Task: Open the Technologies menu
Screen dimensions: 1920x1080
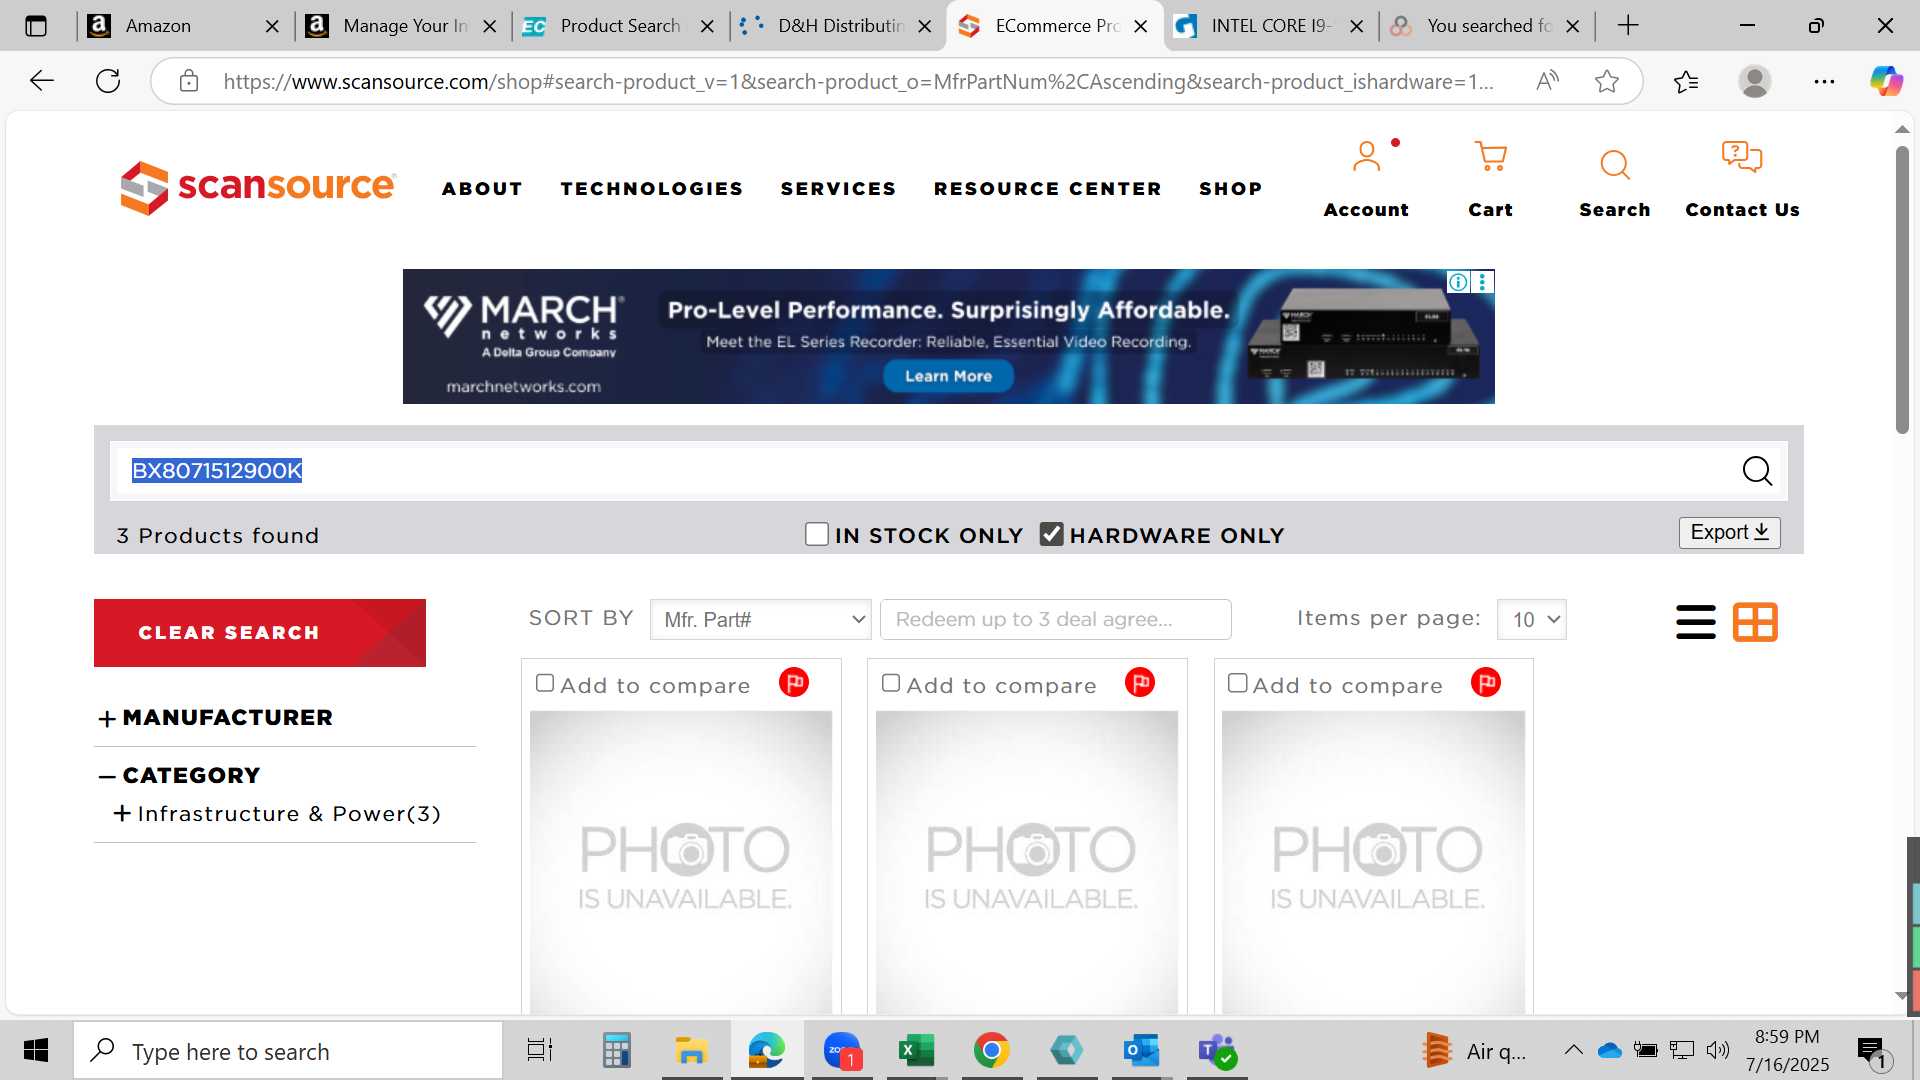Action: (652, 189)
